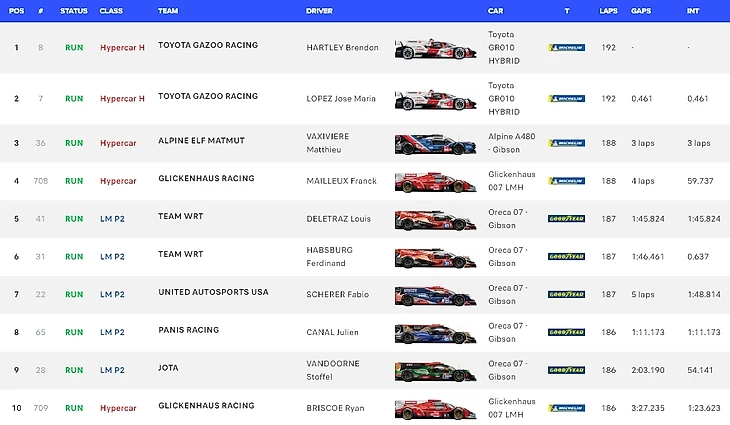This screenshot has height=425, width=730.
Task: Click the Glickenhaus car image in BRISCOE row
Action: (435, 409)
